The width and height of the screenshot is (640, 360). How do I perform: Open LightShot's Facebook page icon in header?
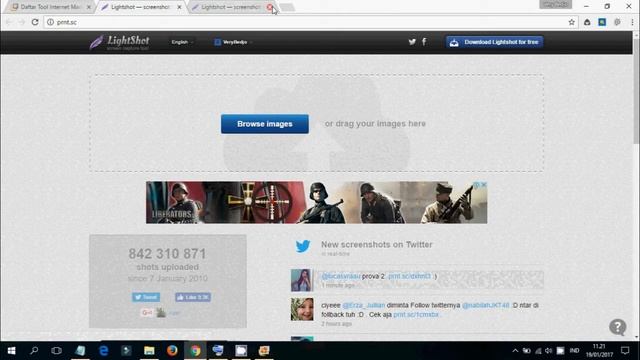click(x=424, y=42)
